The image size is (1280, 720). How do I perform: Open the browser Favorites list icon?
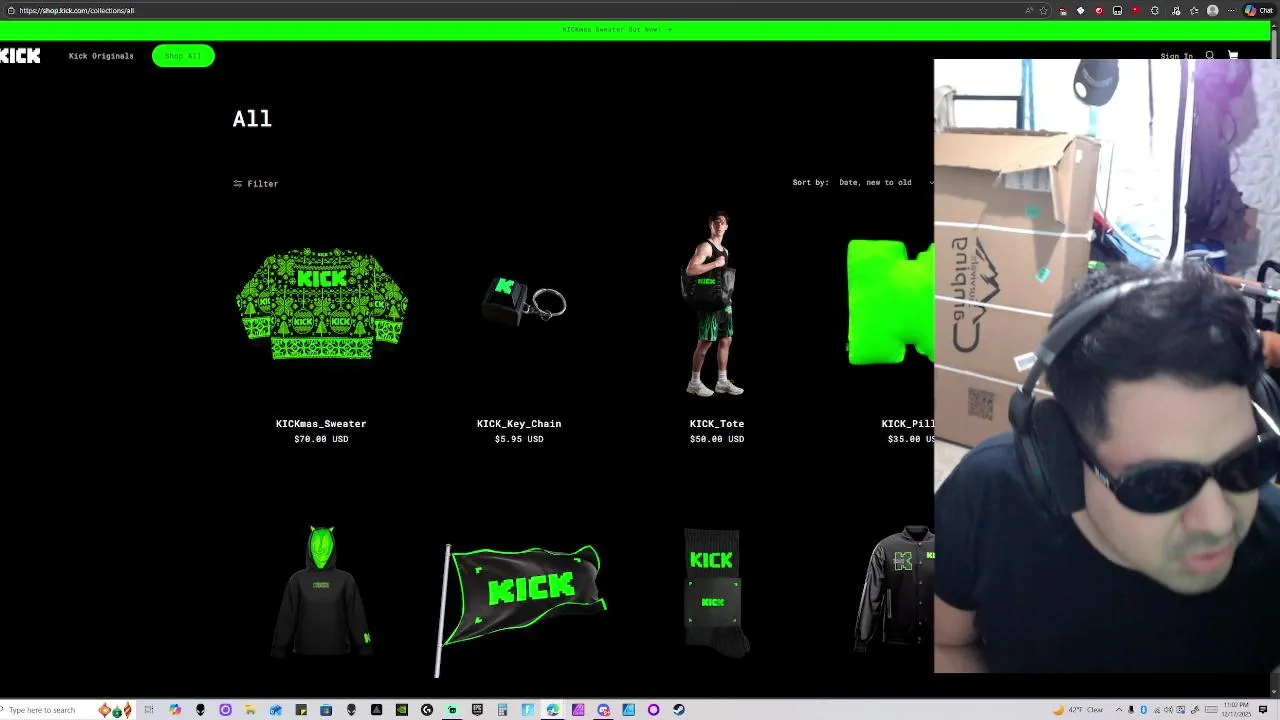pyautogui.click(x=1194, y=10)
